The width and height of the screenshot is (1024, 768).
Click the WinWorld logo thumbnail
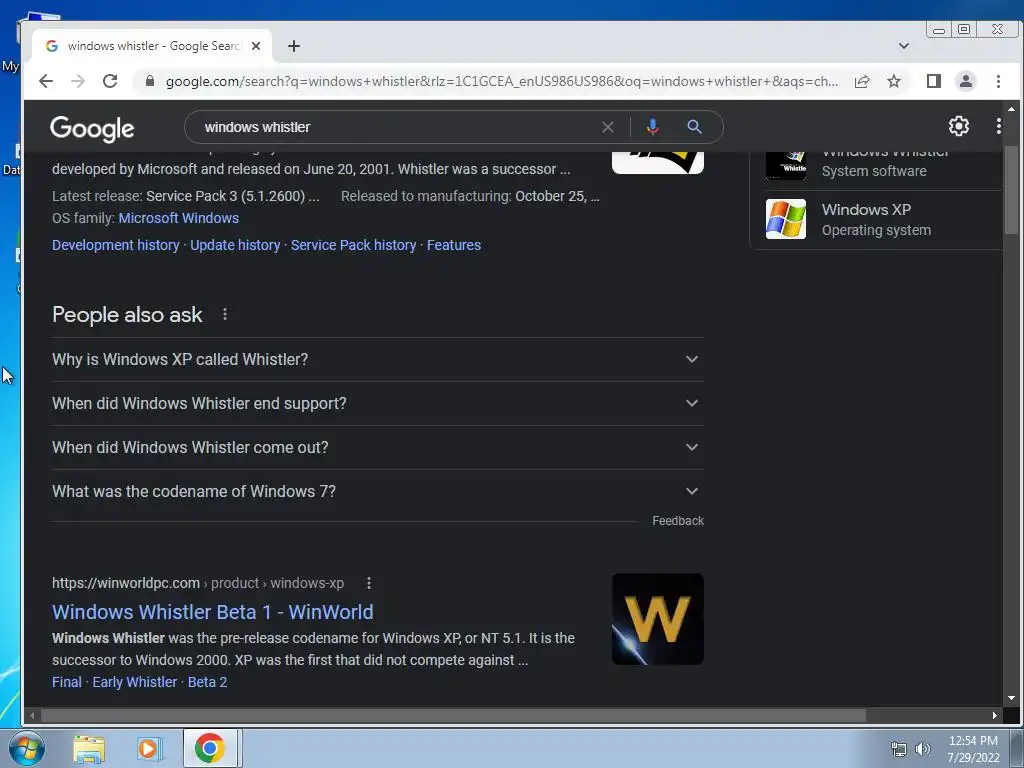click(x=658, y=619)
